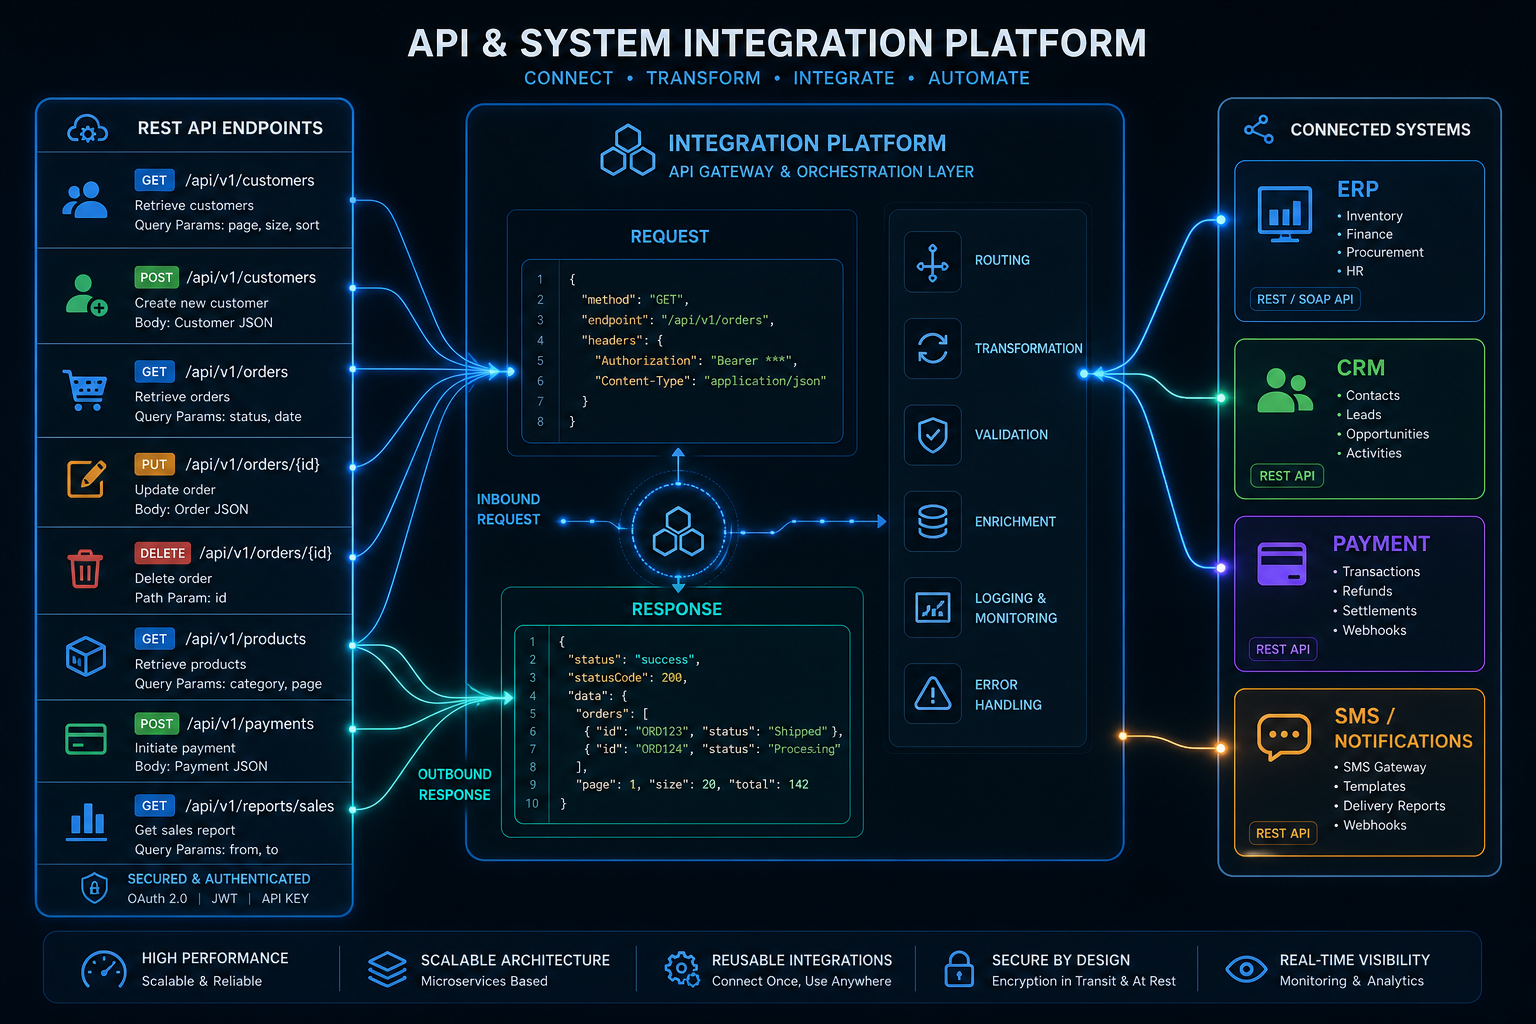Click the ERP monitor chart icon
This screenshot has width=1536, height=1024.
[x=1285, y=214]
